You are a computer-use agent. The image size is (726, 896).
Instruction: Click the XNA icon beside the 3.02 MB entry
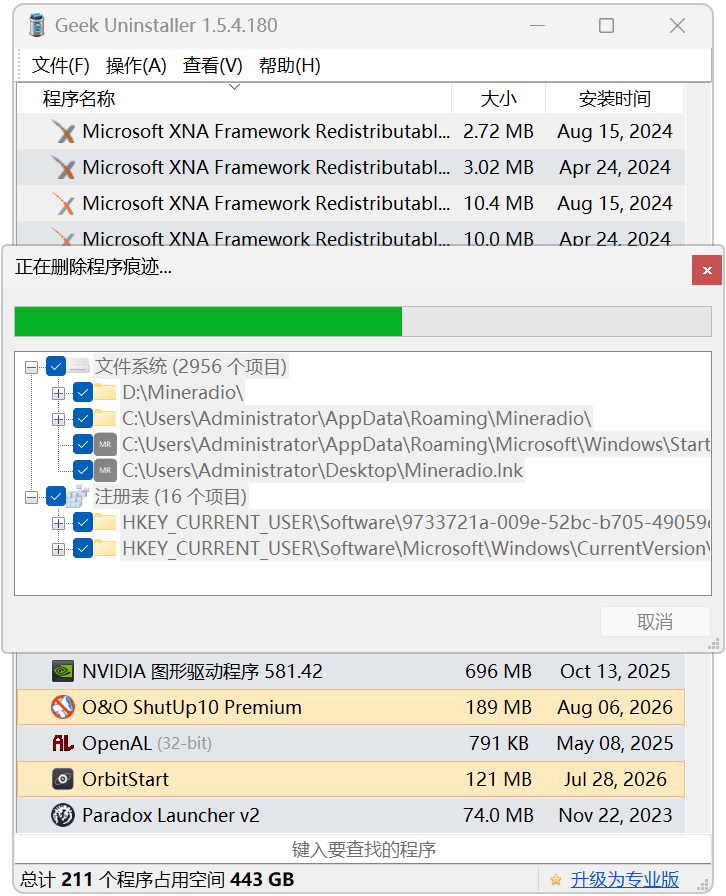(63, 167)
